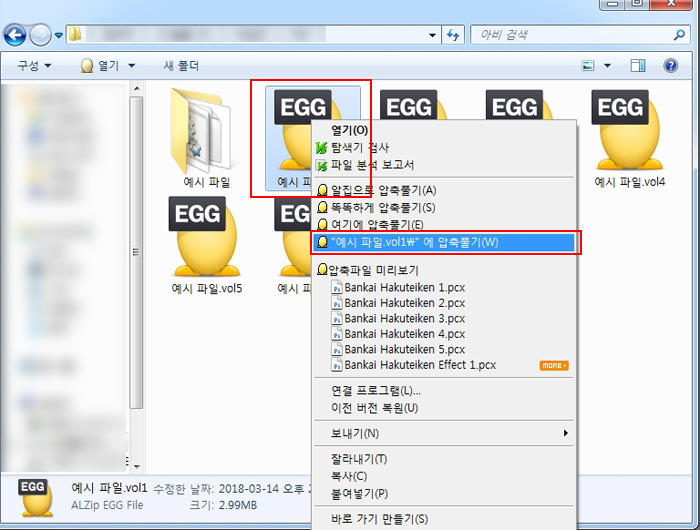
Task: Click the 열기 toolbar button
Action: 99,66
